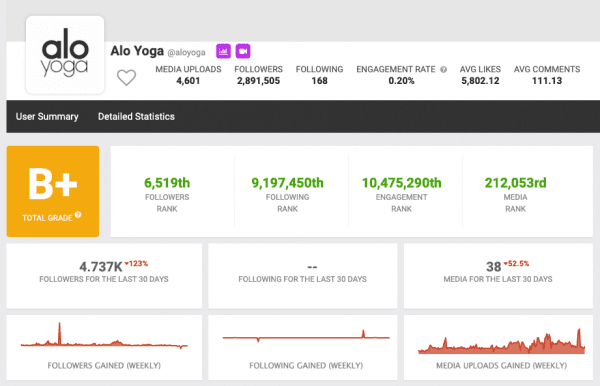Screen dimensions: 600x386
Task: Click the 38 media last 30 days card
Action: [498, 276]
